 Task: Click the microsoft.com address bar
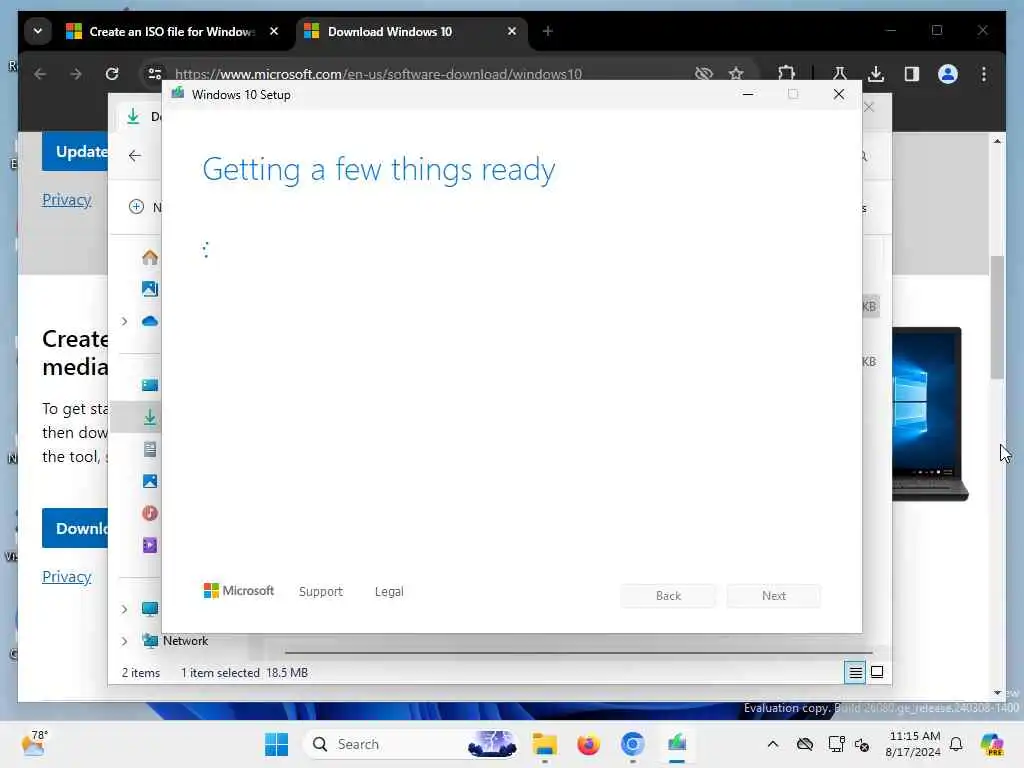tap(378, 74)
